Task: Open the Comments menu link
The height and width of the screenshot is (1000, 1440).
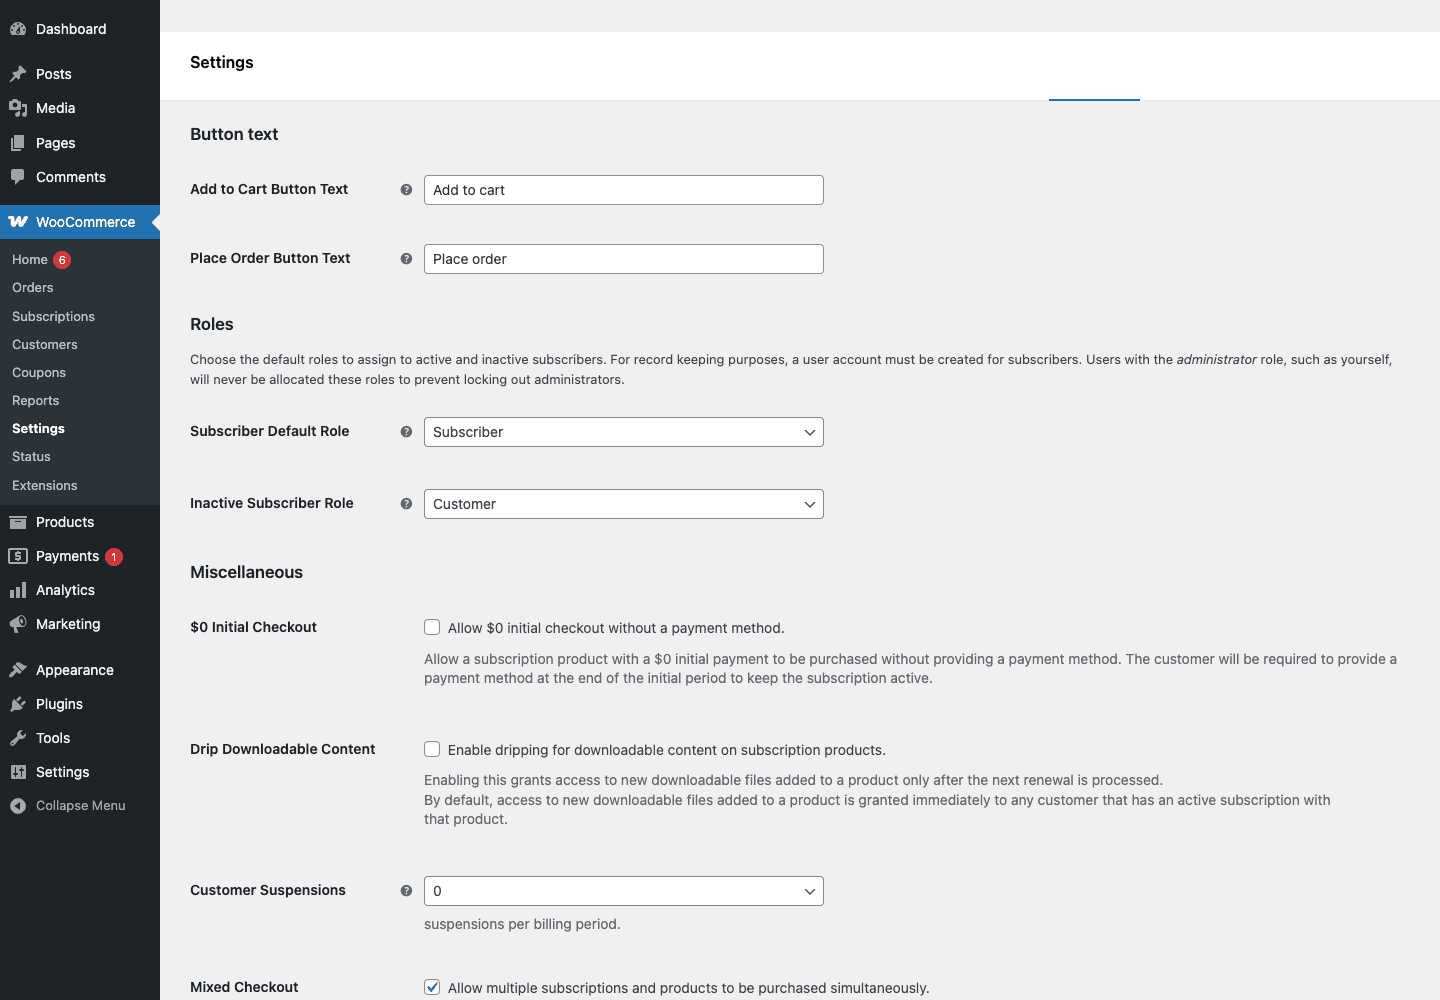Action: point(71,177)
